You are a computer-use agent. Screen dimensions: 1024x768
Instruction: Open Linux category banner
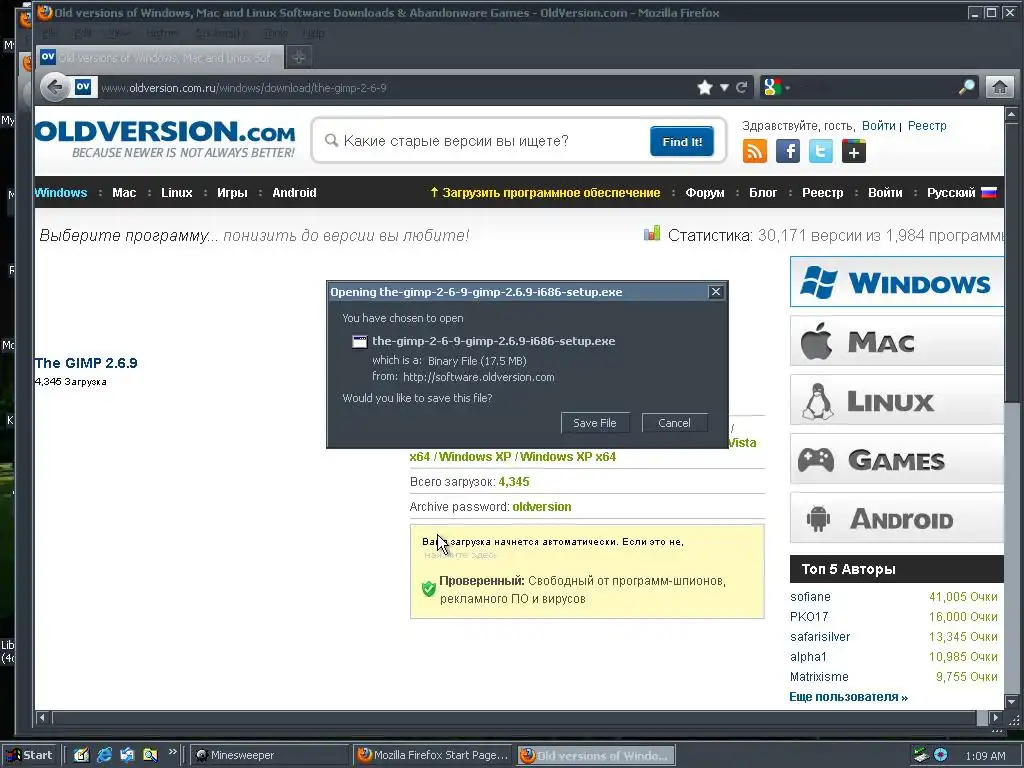[896, 400]
